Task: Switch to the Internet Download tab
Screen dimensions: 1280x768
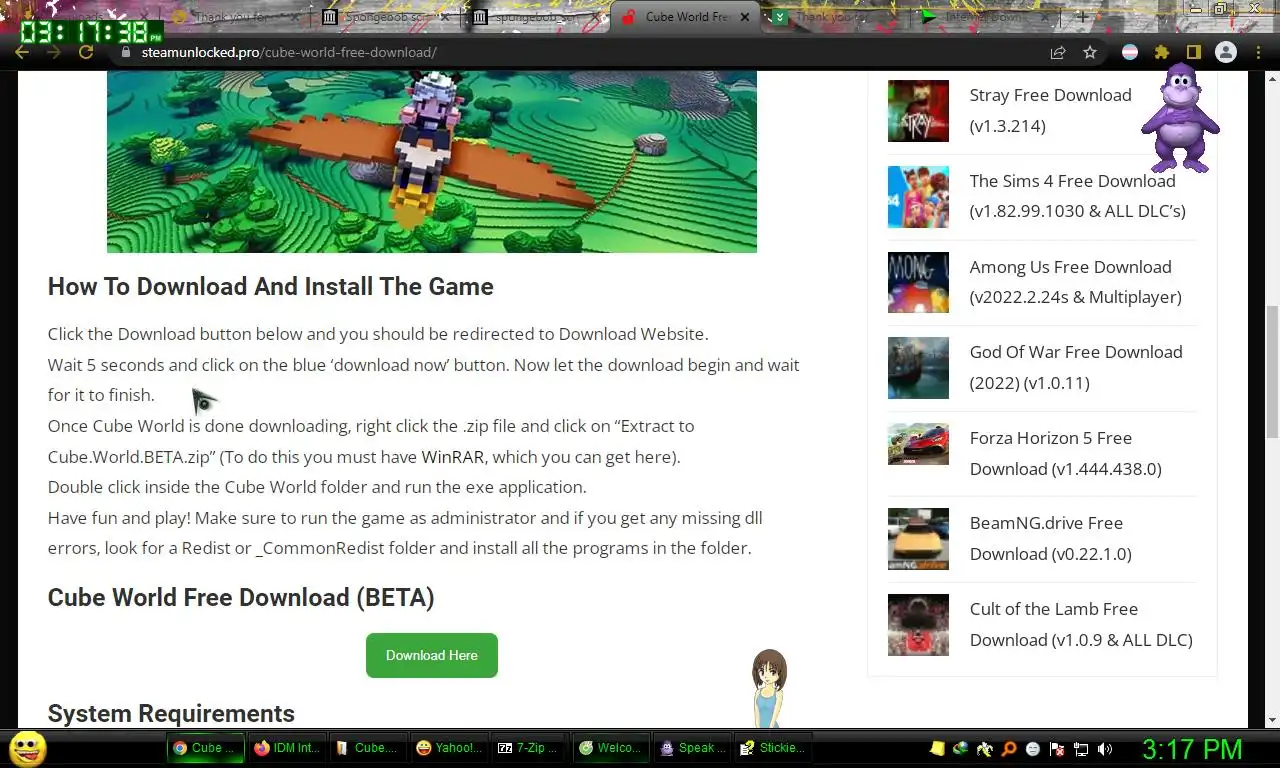Action: pos(985,17)
